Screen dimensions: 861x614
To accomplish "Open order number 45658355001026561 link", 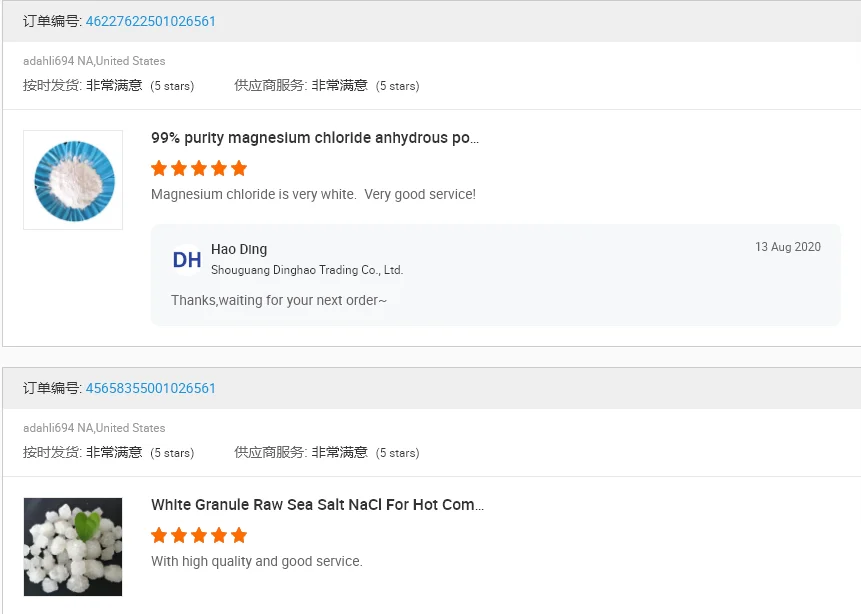I will tap(150, 388).
